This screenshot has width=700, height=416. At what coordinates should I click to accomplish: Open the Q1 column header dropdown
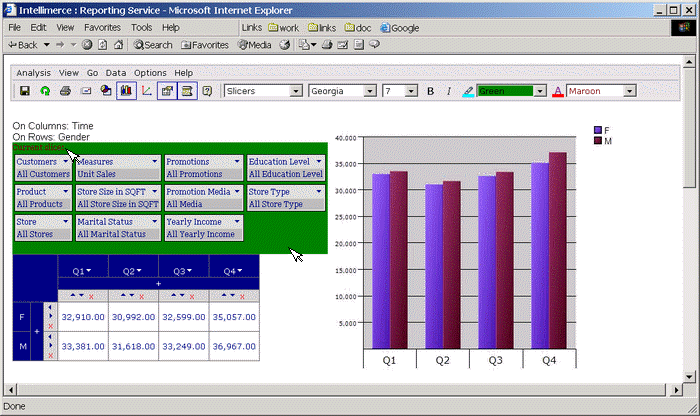[x=88, y=271]
